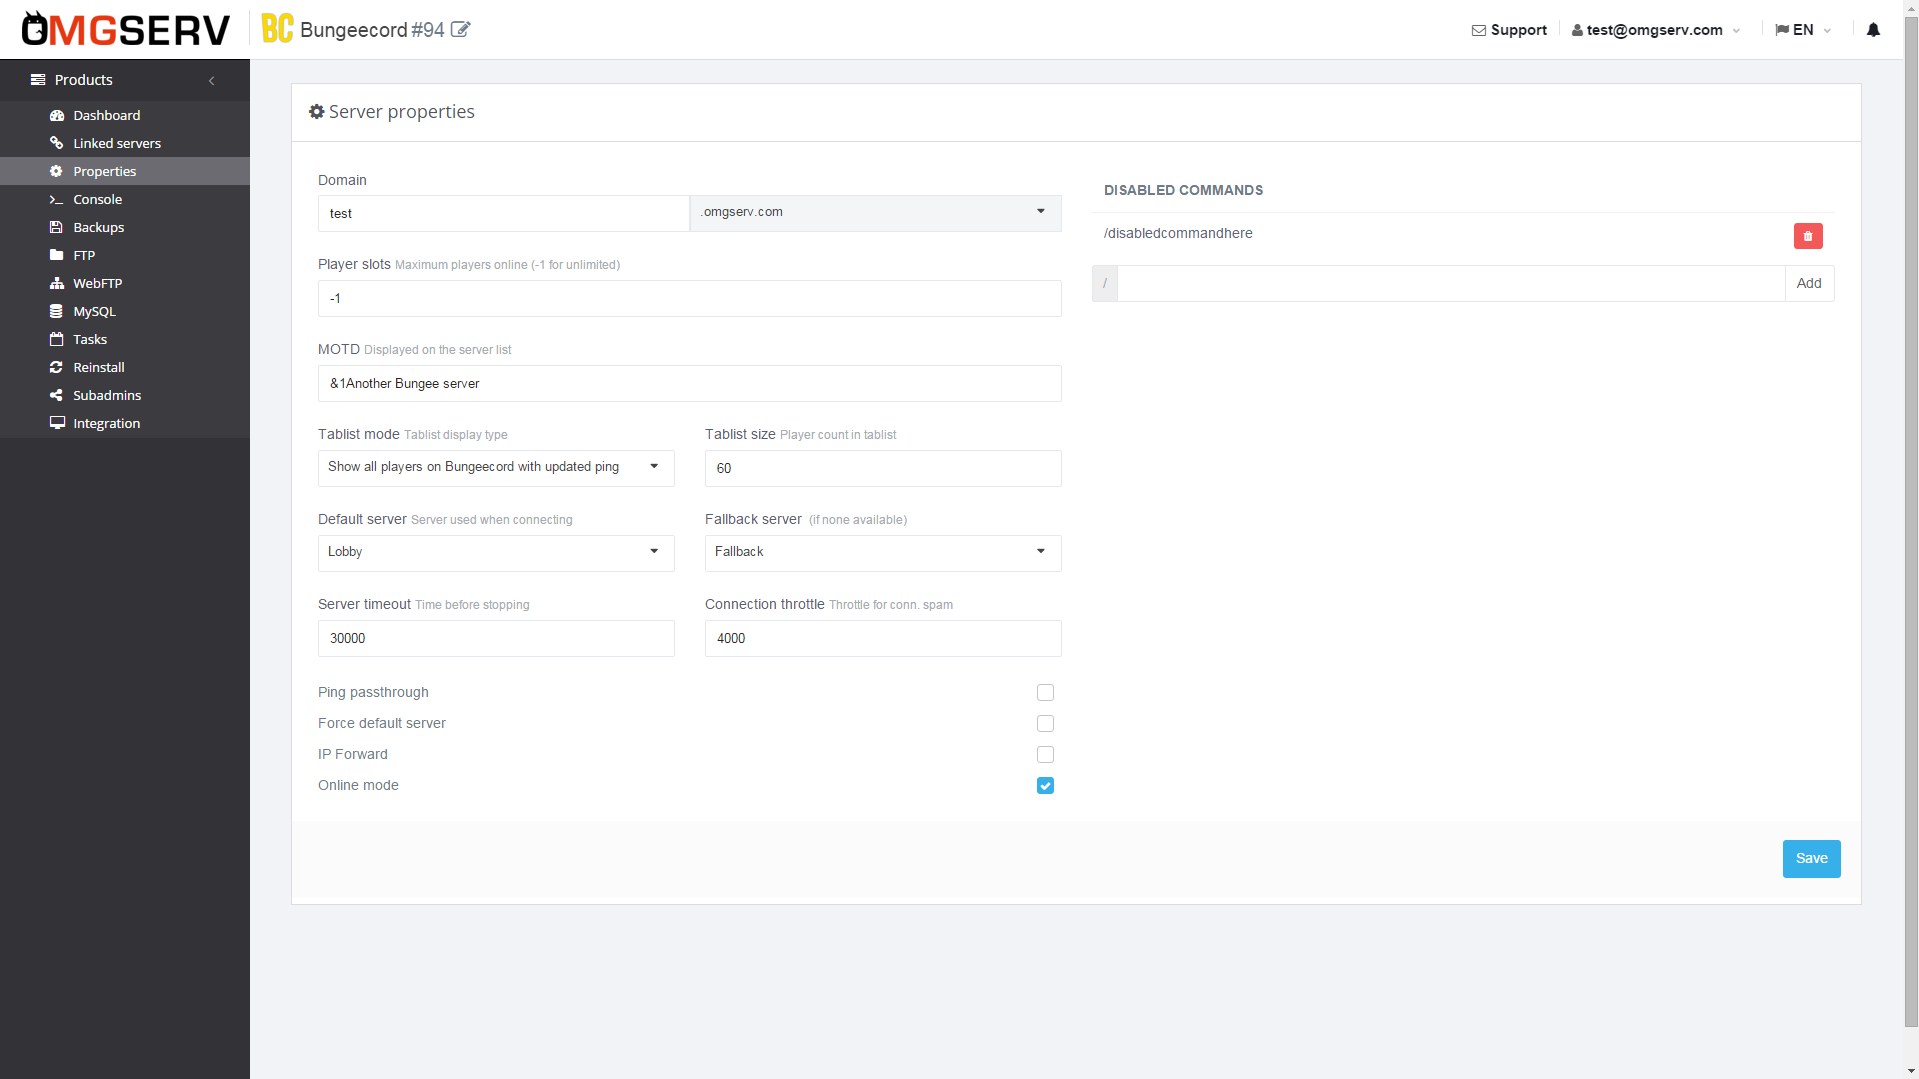Open the Default server Lobby dropdown
Screen dimensions: 1919x1079
pos(496,553)
